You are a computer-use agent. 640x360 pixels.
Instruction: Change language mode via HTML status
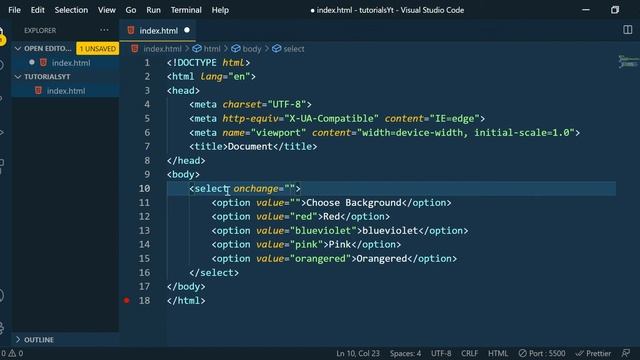point(498,353)
